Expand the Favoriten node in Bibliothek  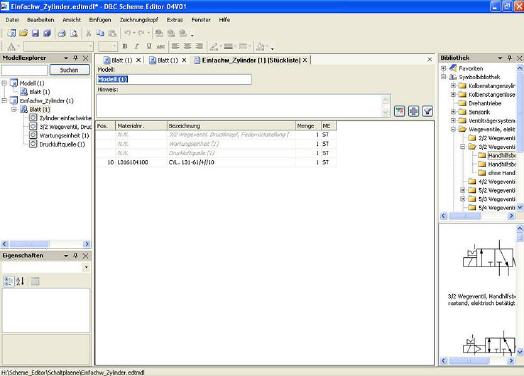click(443, 68)
